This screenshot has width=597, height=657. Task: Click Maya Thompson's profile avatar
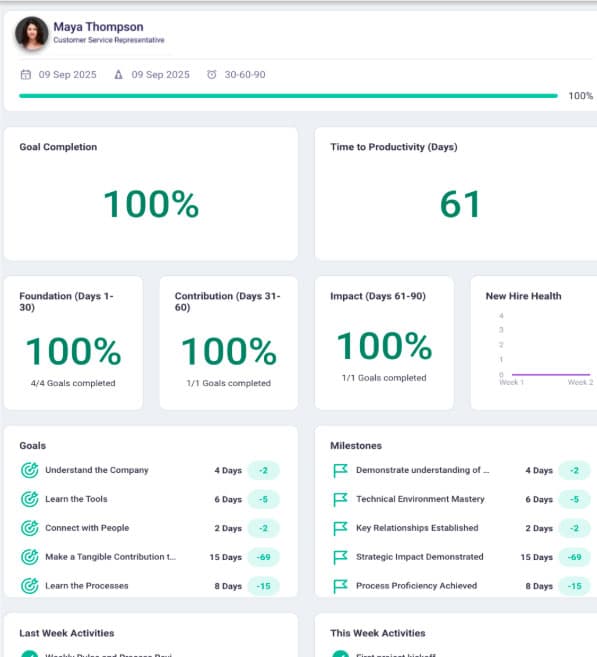coord(31,33)
